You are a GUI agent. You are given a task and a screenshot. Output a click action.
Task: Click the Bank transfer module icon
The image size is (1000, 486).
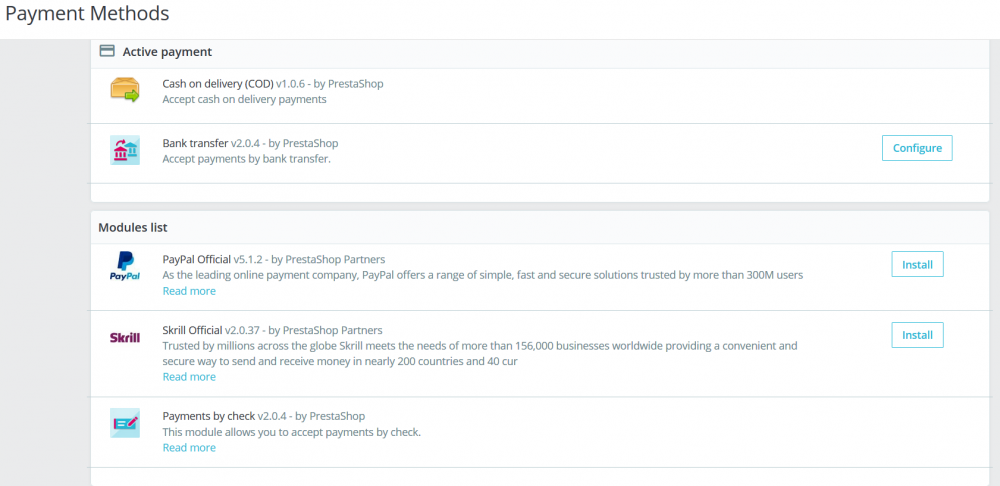(125, 150)
